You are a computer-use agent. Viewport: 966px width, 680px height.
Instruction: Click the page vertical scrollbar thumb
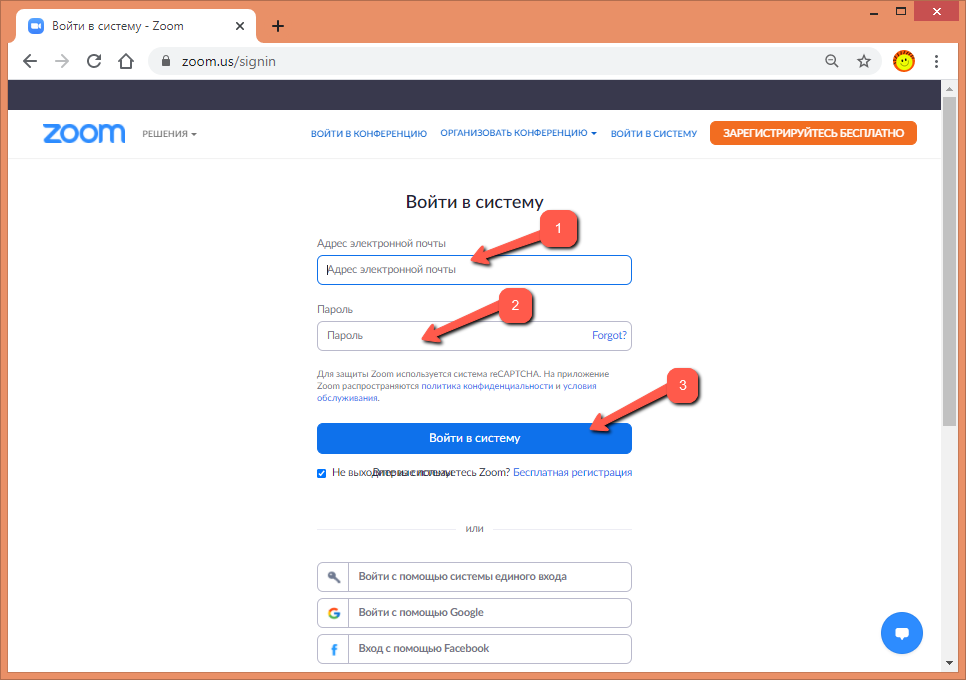coord(949,262)
